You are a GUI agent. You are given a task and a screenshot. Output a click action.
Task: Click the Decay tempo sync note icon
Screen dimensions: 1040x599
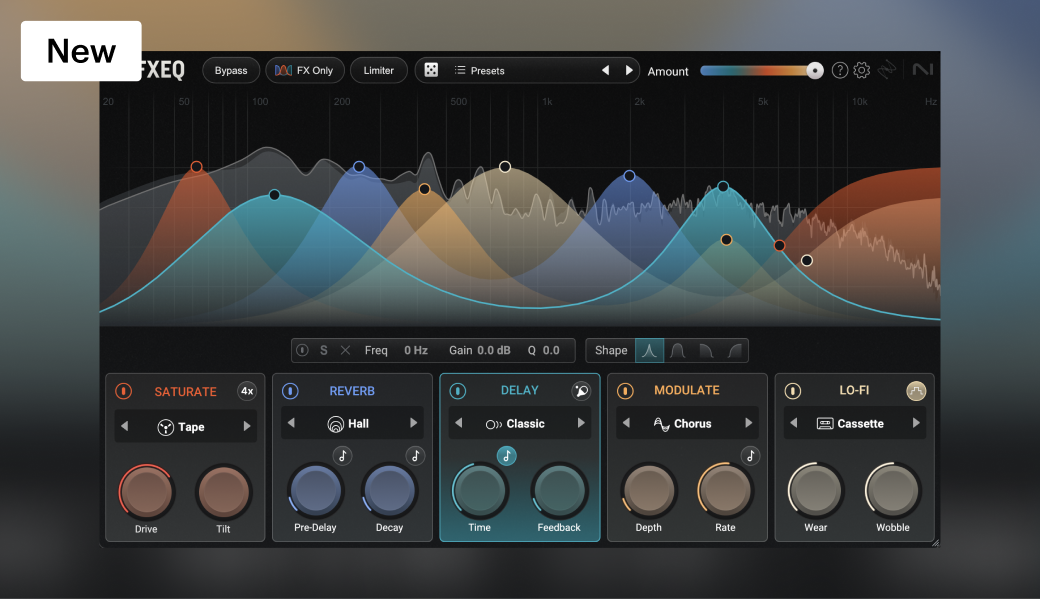415,456
